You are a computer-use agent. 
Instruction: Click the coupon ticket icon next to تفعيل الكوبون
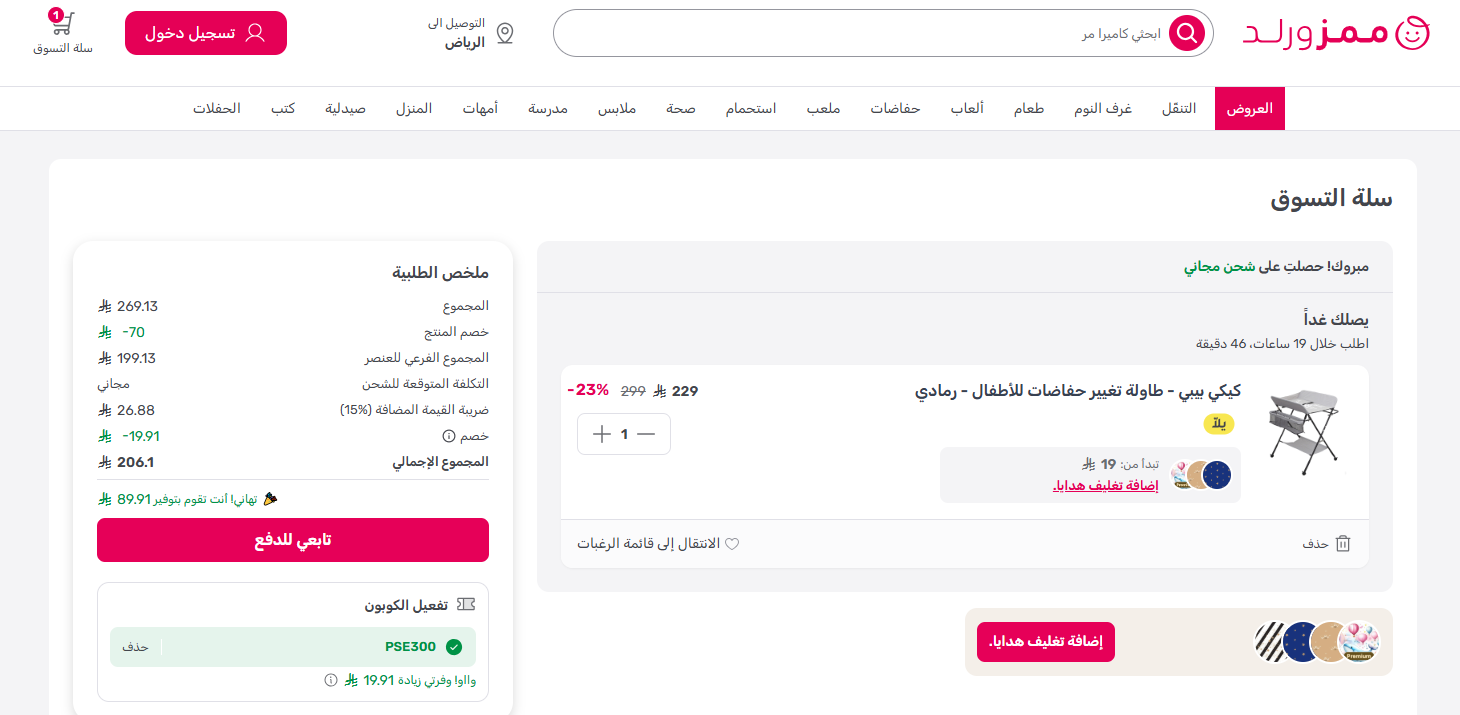(x=465, y=603)
